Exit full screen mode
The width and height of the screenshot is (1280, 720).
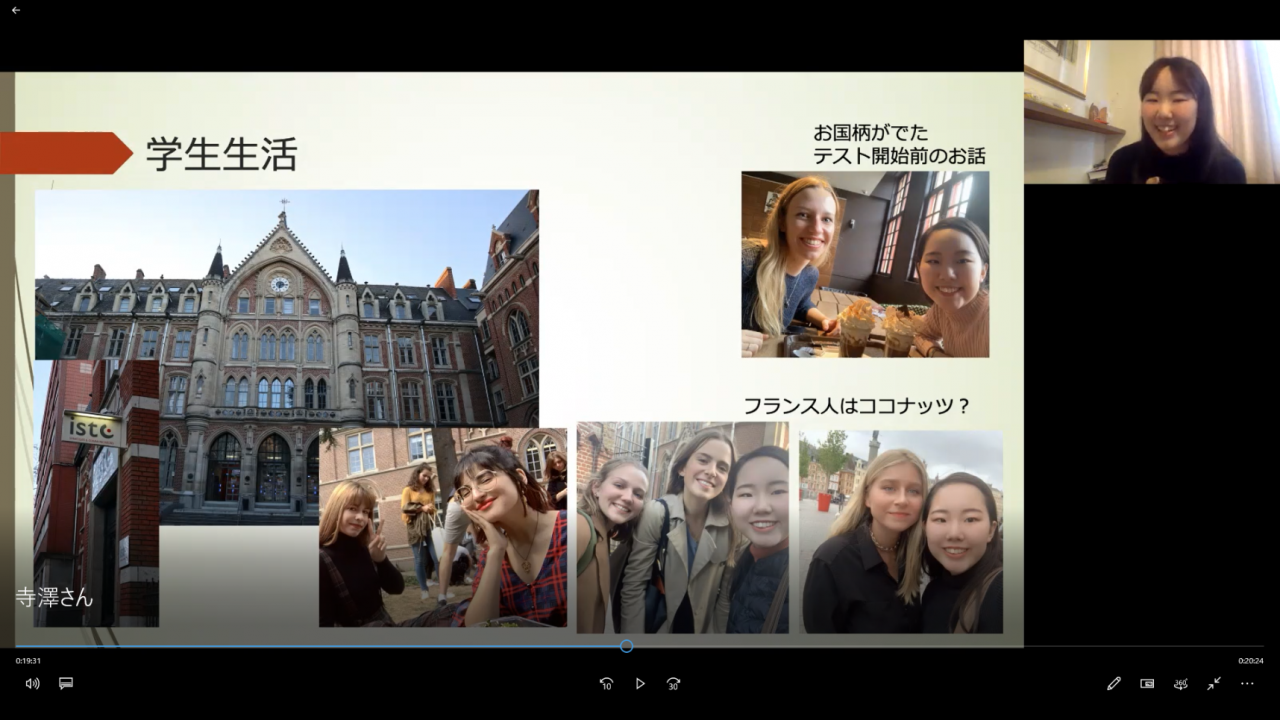coord(1213,683)
